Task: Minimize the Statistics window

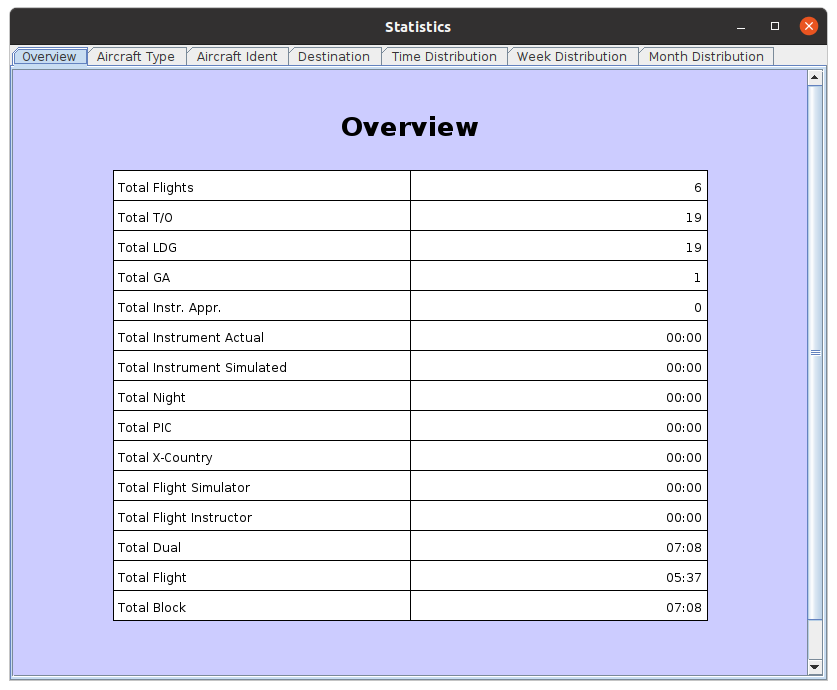Action: (x=741, y=27)
